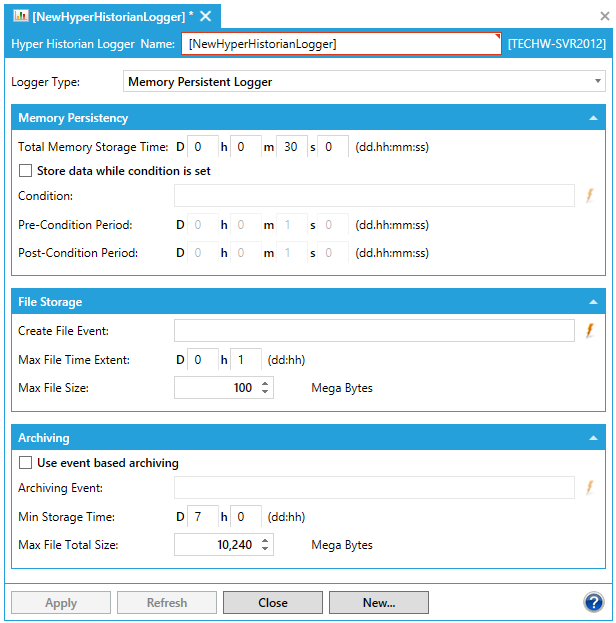This screenshot has width=616, height=623.
Task: Check Use event based archiving
Action: tap(26, 463)
